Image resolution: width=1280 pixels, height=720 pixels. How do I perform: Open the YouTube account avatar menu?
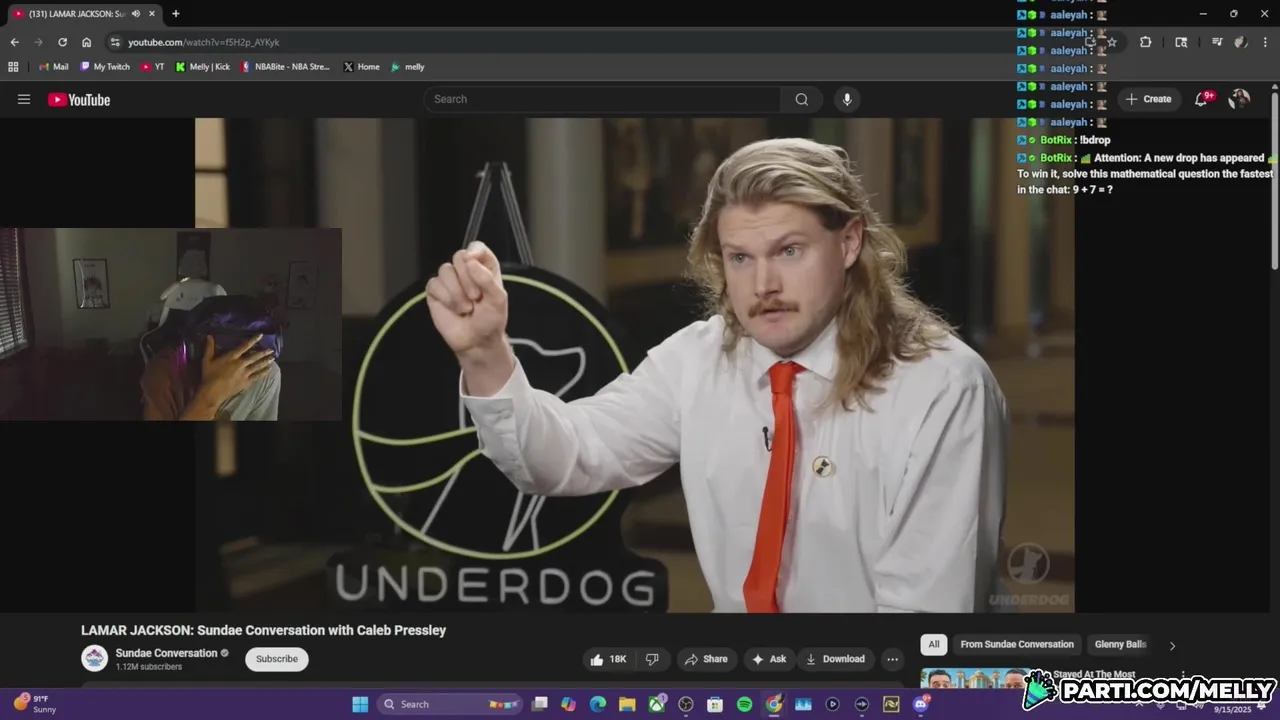[x=1239, y=99]
